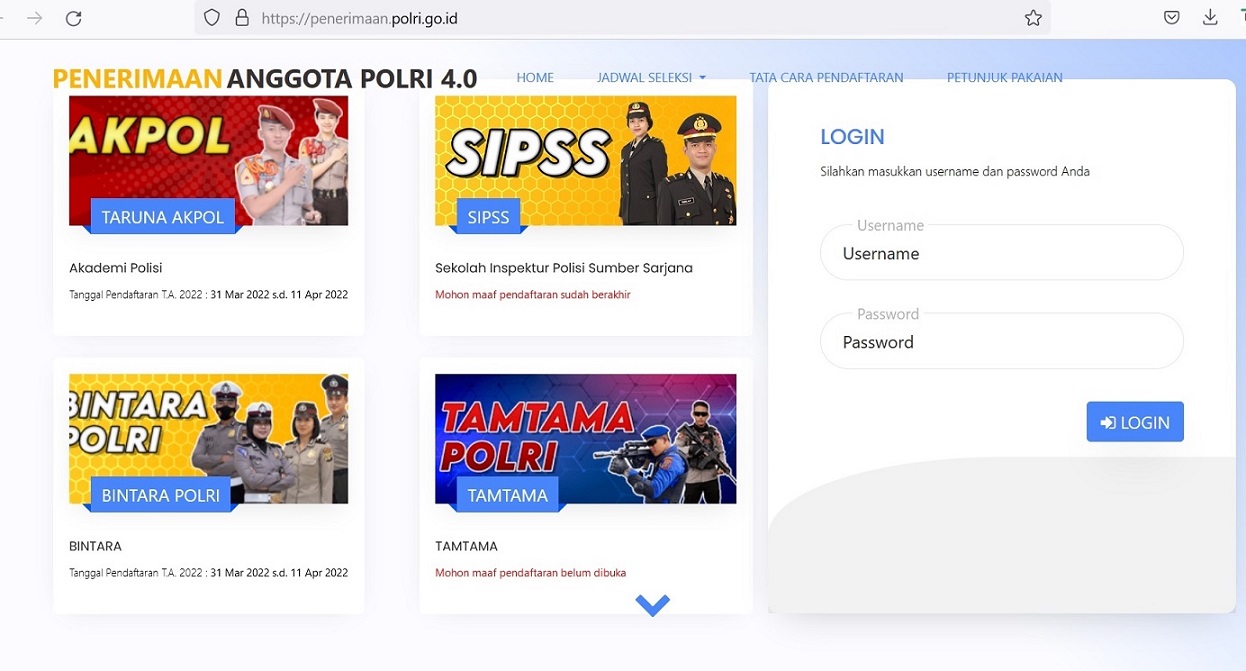Open the AKPOL banner image
Viewport: 1246px width, 671px height.
pos(208,160)
